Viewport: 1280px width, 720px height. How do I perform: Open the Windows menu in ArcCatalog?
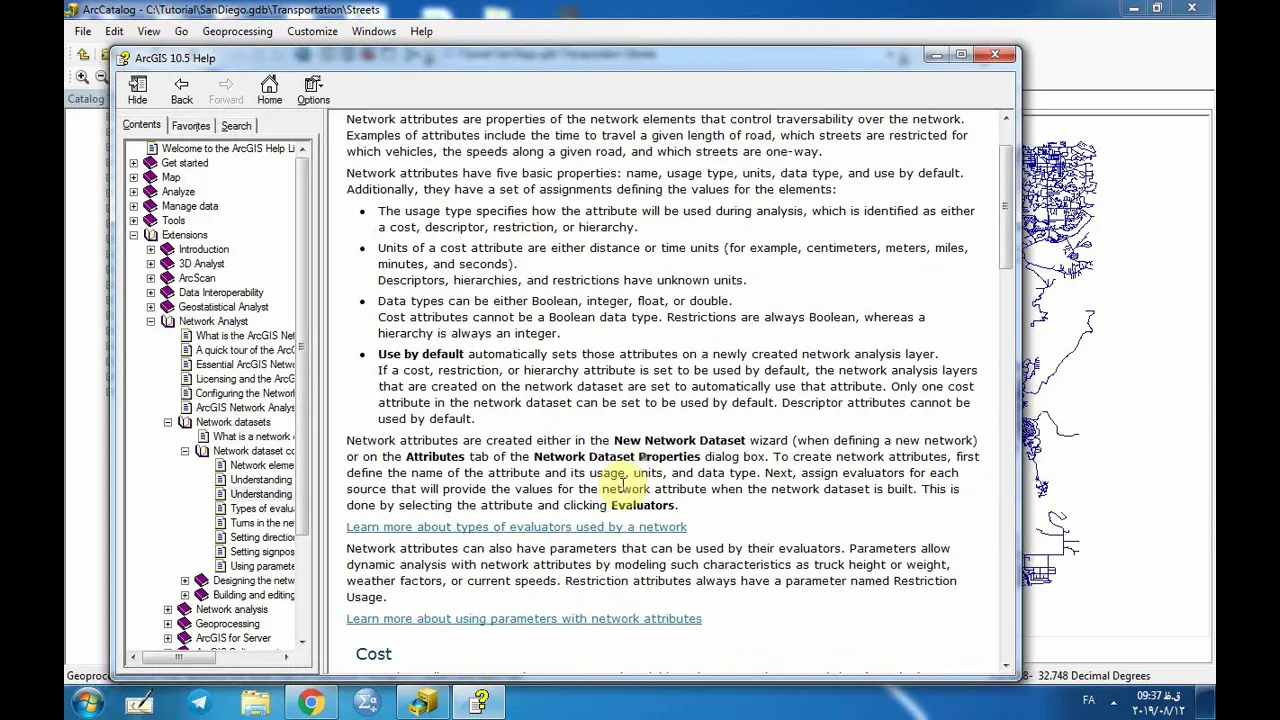(x=373, y=31)
